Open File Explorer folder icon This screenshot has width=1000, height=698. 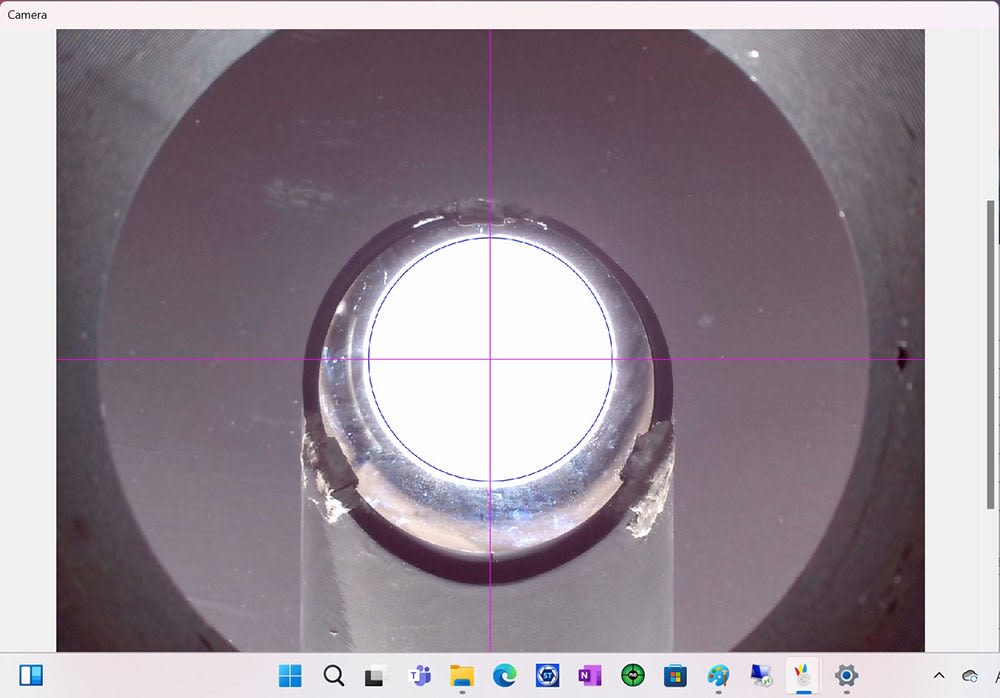462,675
